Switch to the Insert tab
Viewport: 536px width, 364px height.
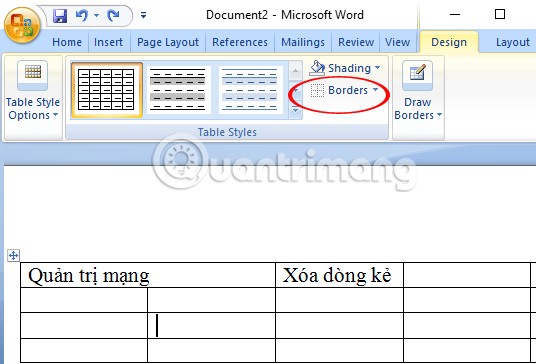click(x=108, y=42)
